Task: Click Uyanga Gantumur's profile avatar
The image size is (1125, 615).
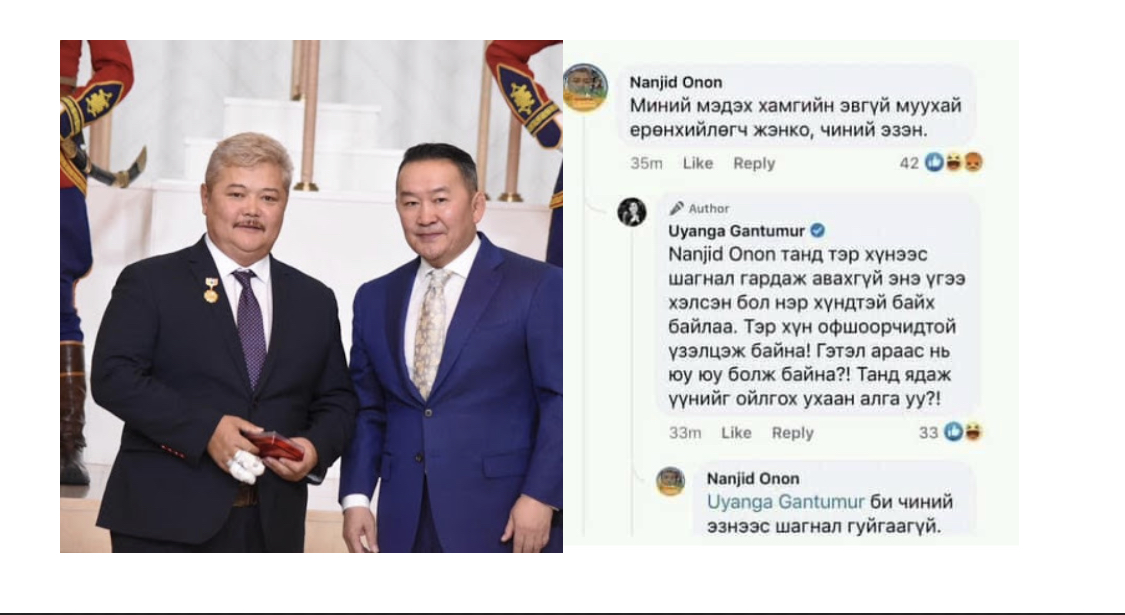Action: [x=632, y=212]
